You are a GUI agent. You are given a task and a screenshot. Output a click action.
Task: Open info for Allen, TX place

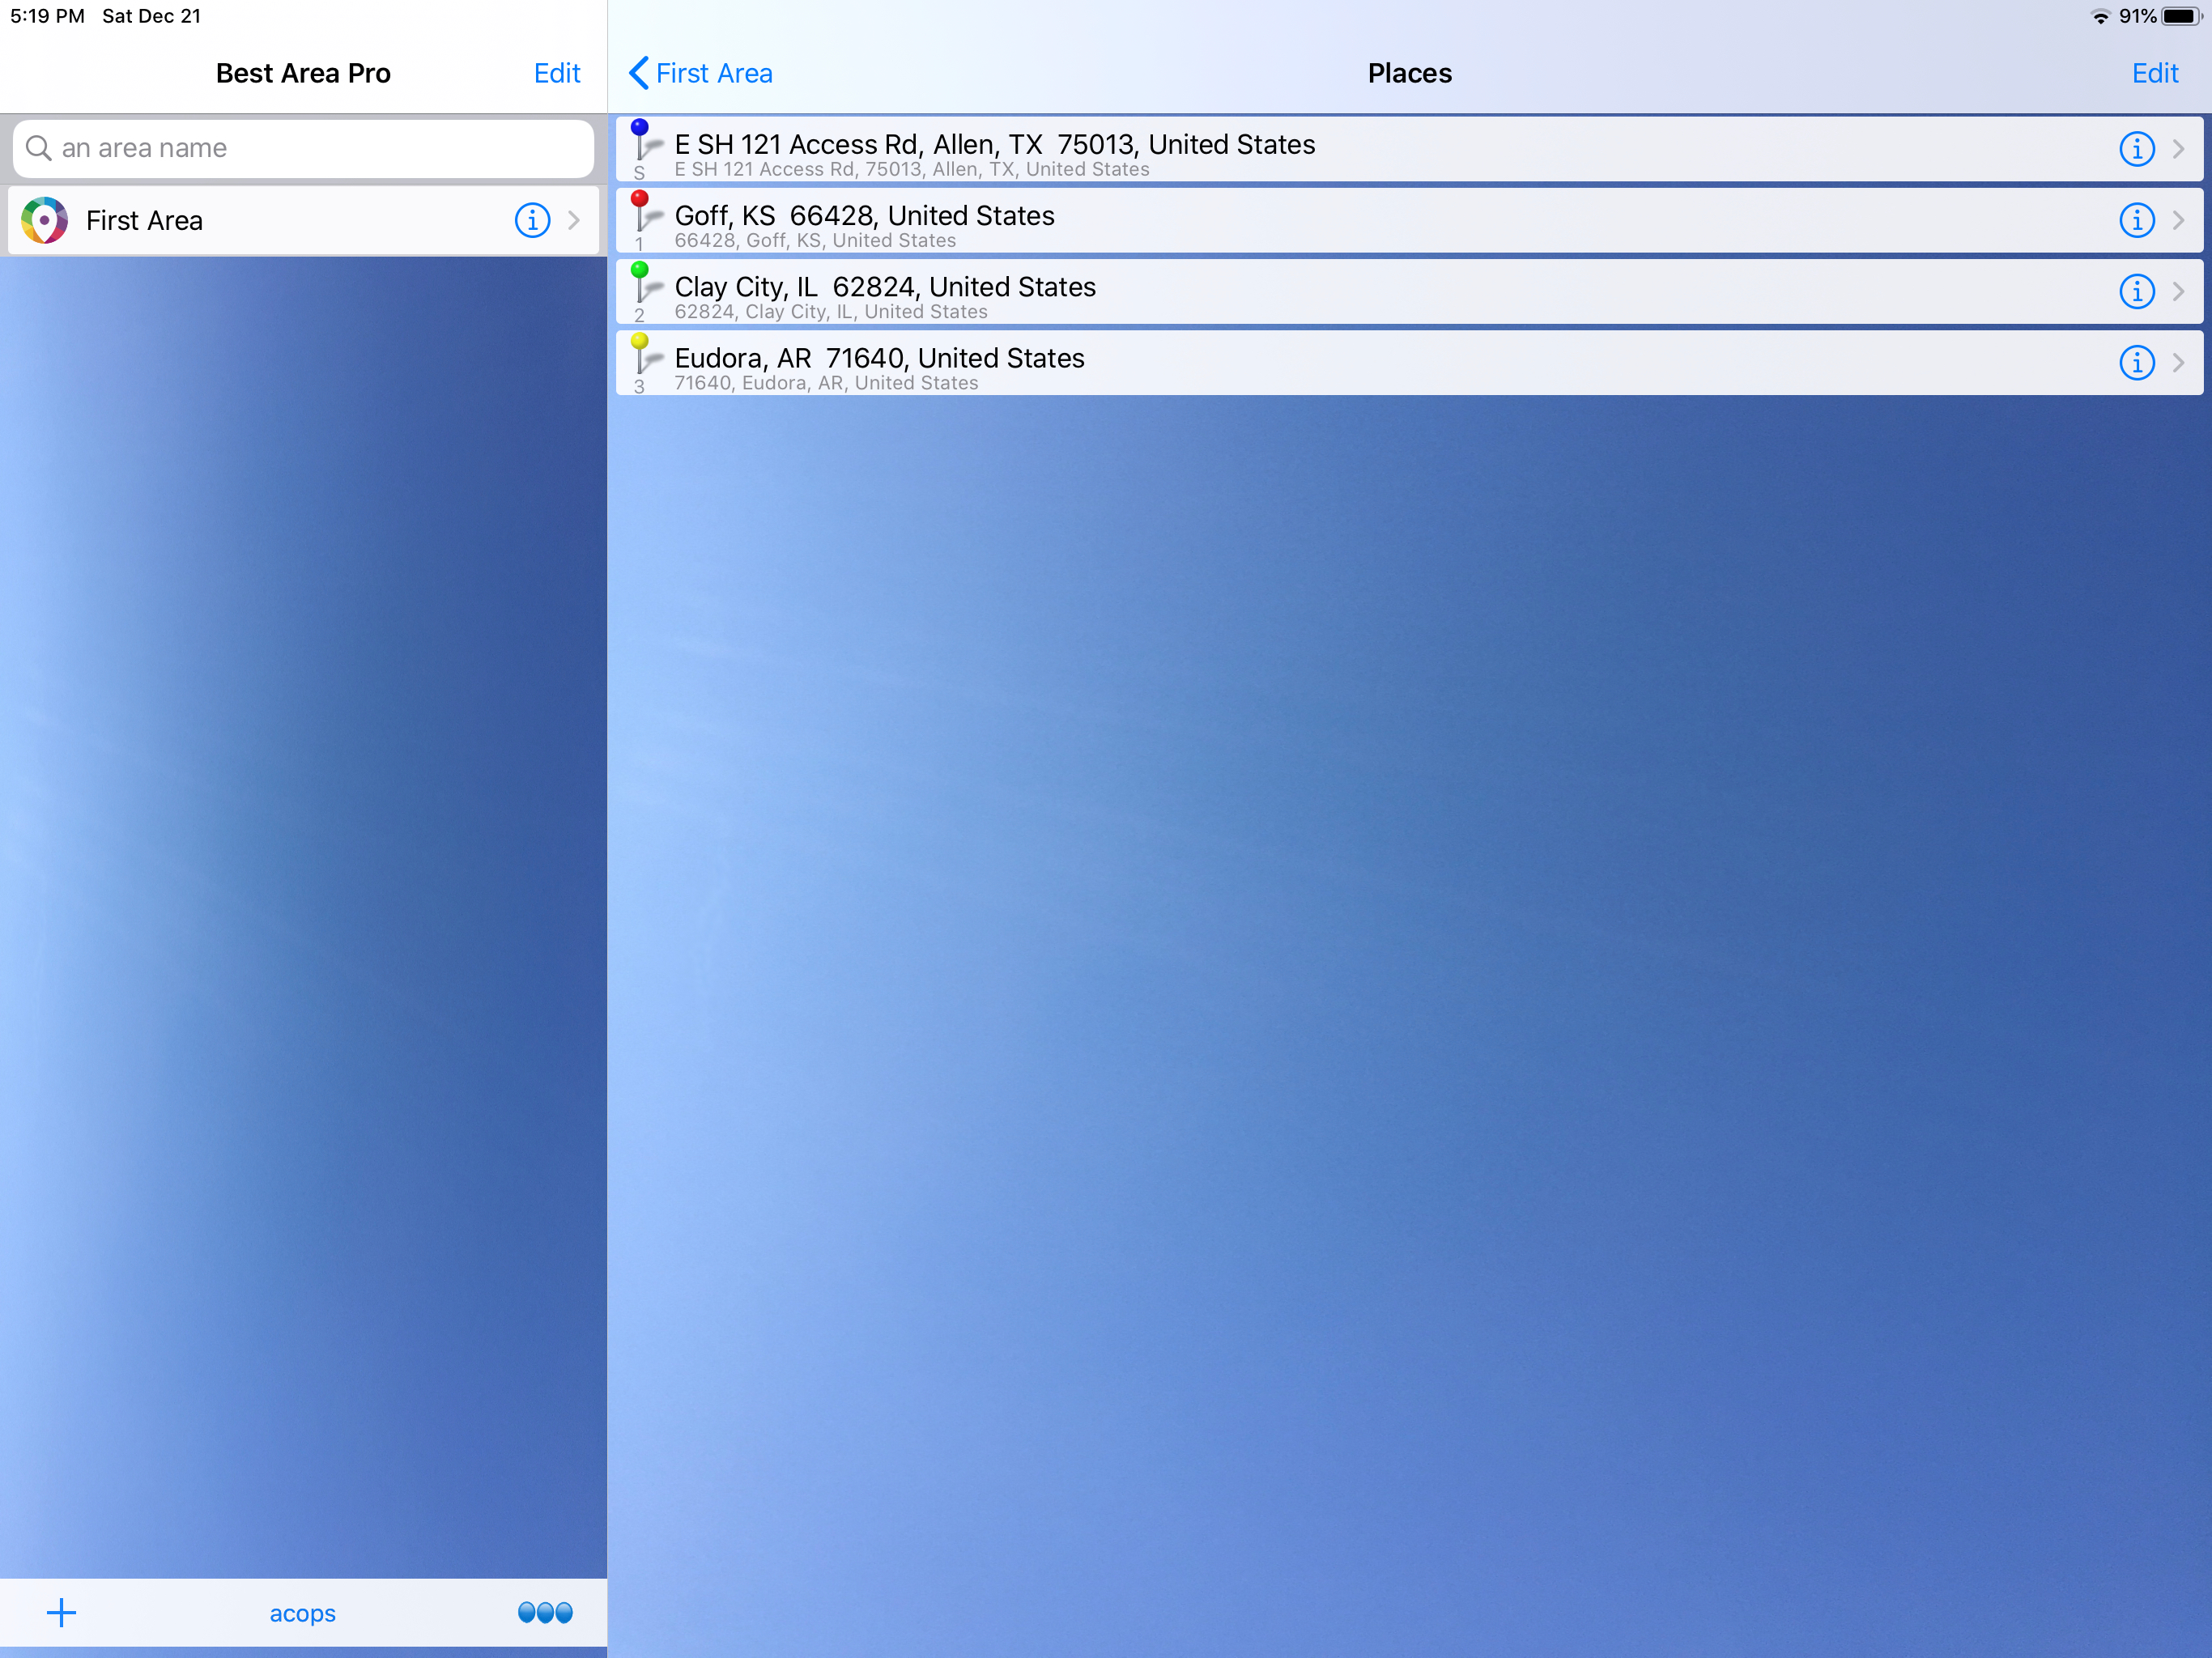click(2136, 149)
